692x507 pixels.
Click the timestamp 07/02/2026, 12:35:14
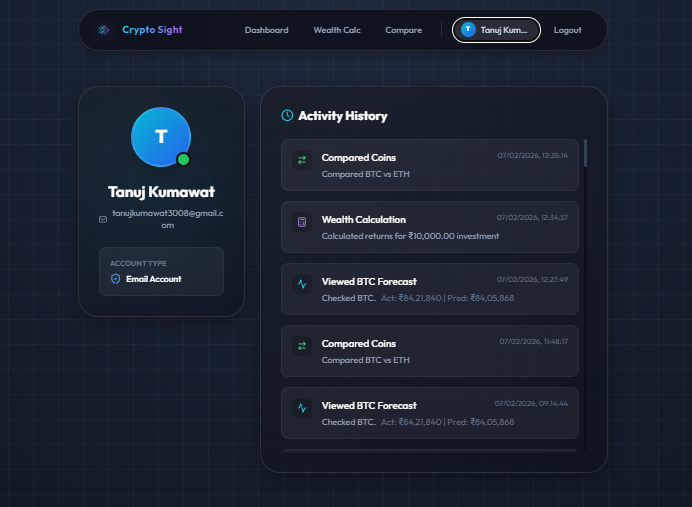coord(533,155)
